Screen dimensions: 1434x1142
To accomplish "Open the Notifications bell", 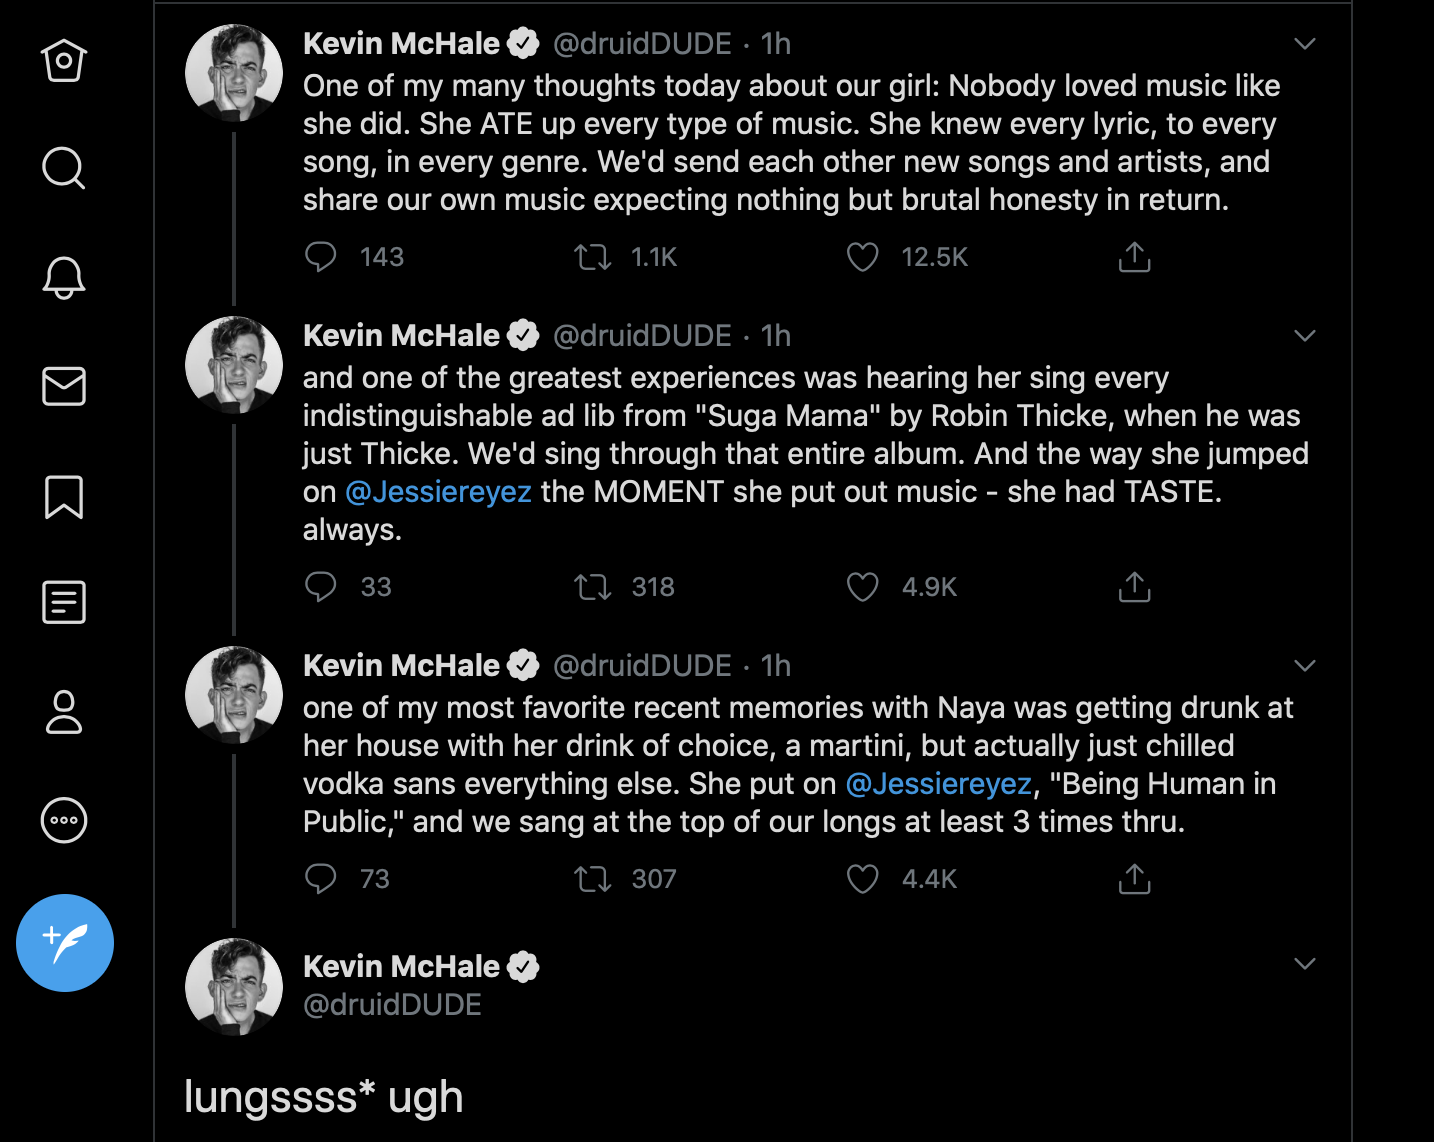I will coord(64,277).
